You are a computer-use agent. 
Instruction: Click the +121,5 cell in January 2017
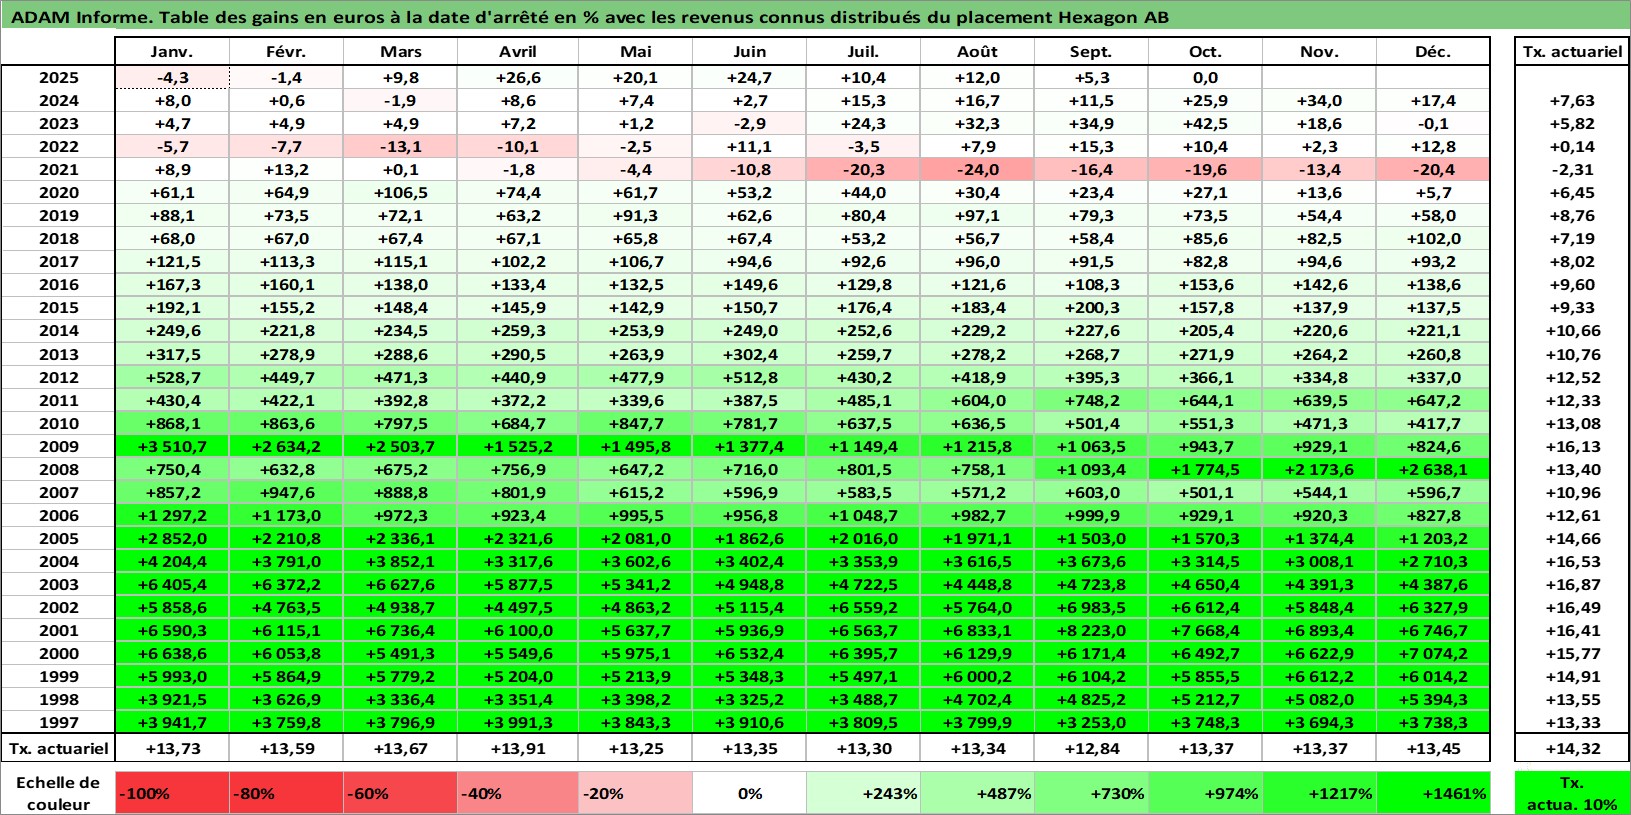(173, 262)
